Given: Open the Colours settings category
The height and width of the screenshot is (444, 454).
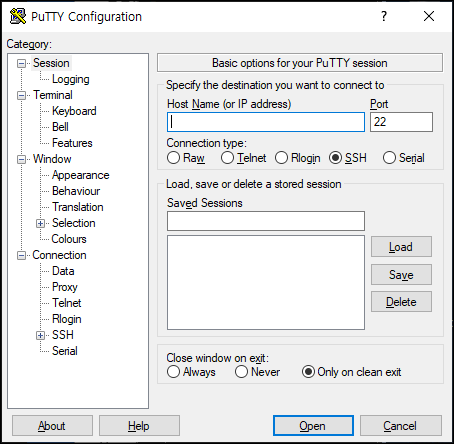Looking at the screenshot, I should tap(69, 239).
